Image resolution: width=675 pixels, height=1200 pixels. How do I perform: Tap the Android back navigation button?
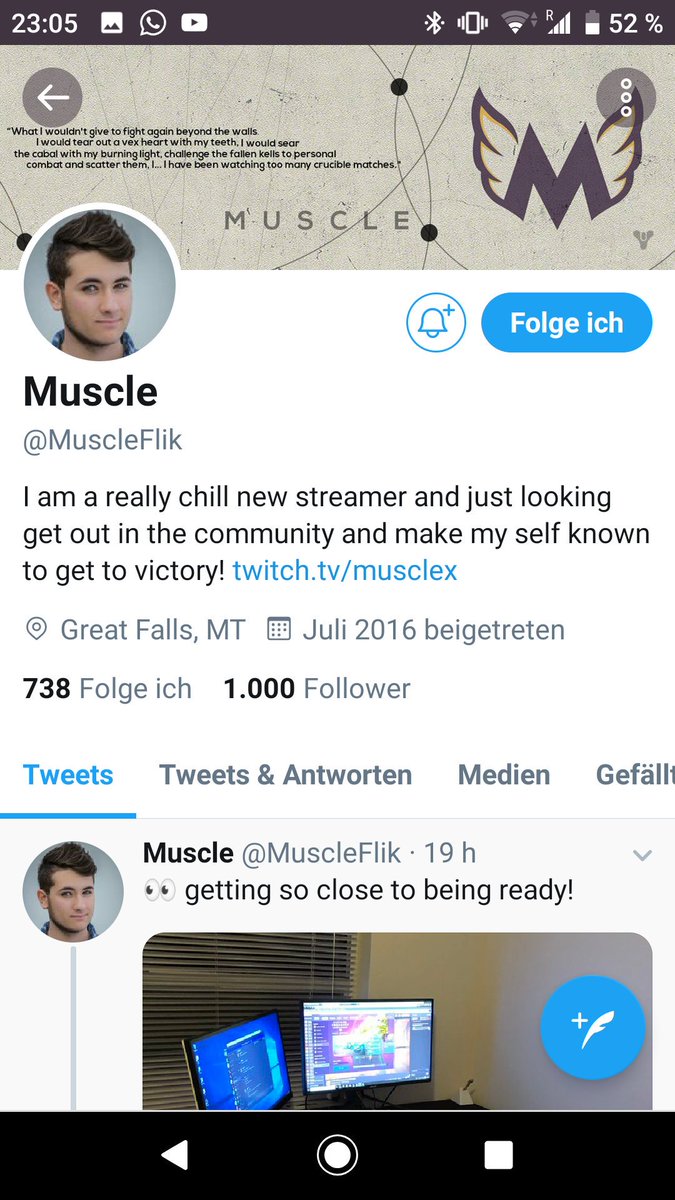tap(174, 1155)
